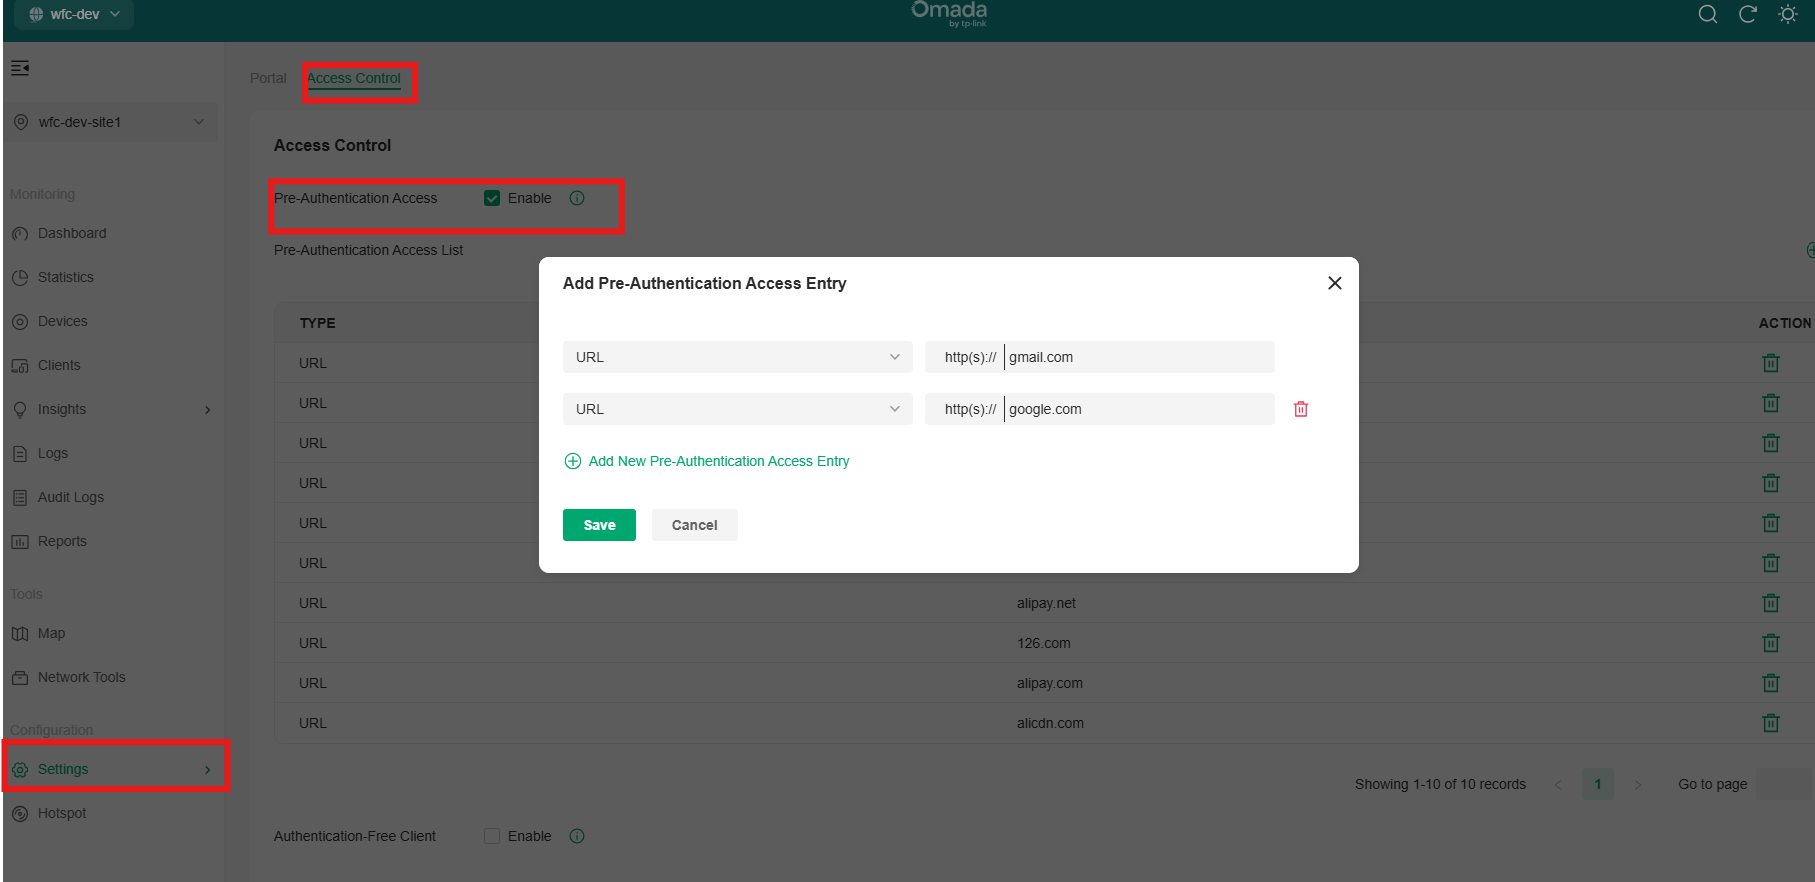The image size is (1815, 882).
Task: Open the first URL type dropdown
Action: tap(737, 357)
